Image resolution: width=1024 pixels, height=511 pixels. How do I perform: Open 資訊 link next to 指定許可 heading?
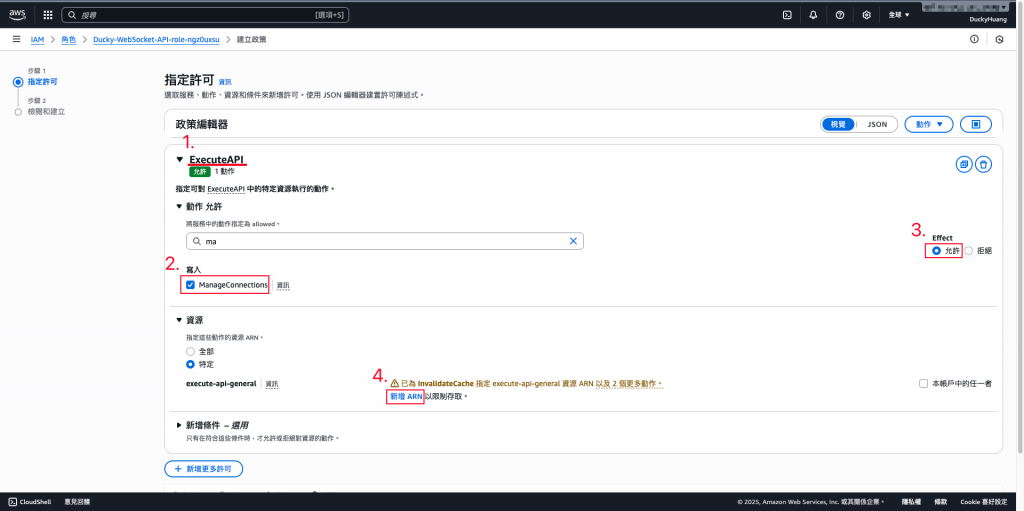(x=225, y=82)
